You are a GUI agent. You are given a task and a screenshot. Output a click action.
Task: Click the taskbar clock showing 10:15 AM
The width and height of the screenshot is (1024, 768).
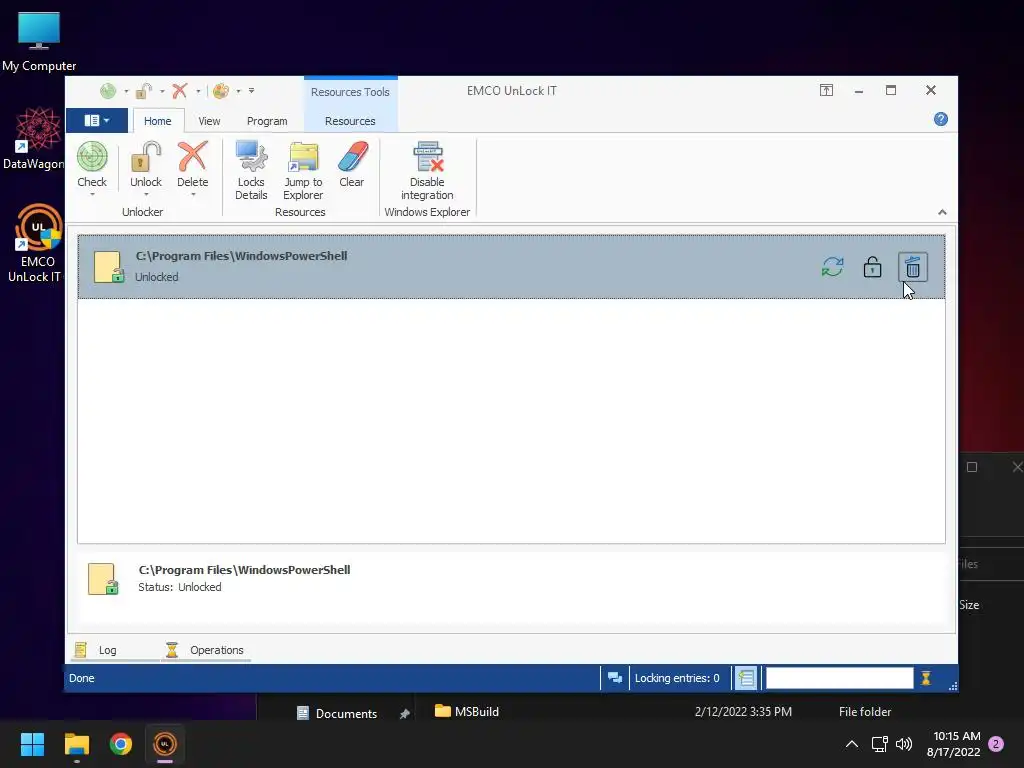coord(953,744)
